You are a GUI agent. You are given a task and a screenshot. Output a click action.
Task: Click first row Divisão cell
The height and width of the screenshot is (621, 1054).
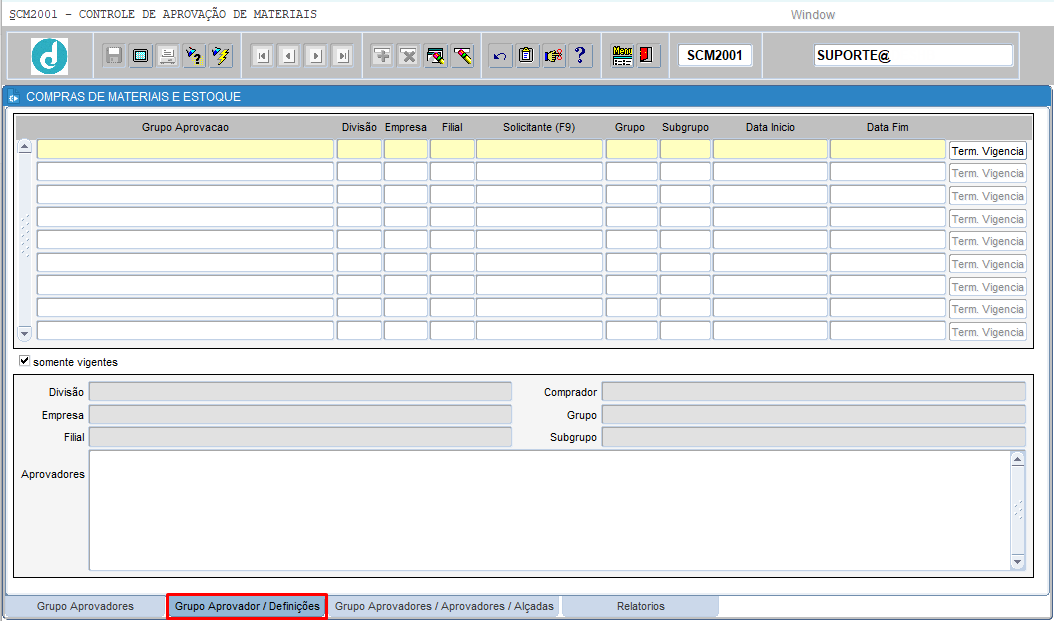[x=359, y=149]
